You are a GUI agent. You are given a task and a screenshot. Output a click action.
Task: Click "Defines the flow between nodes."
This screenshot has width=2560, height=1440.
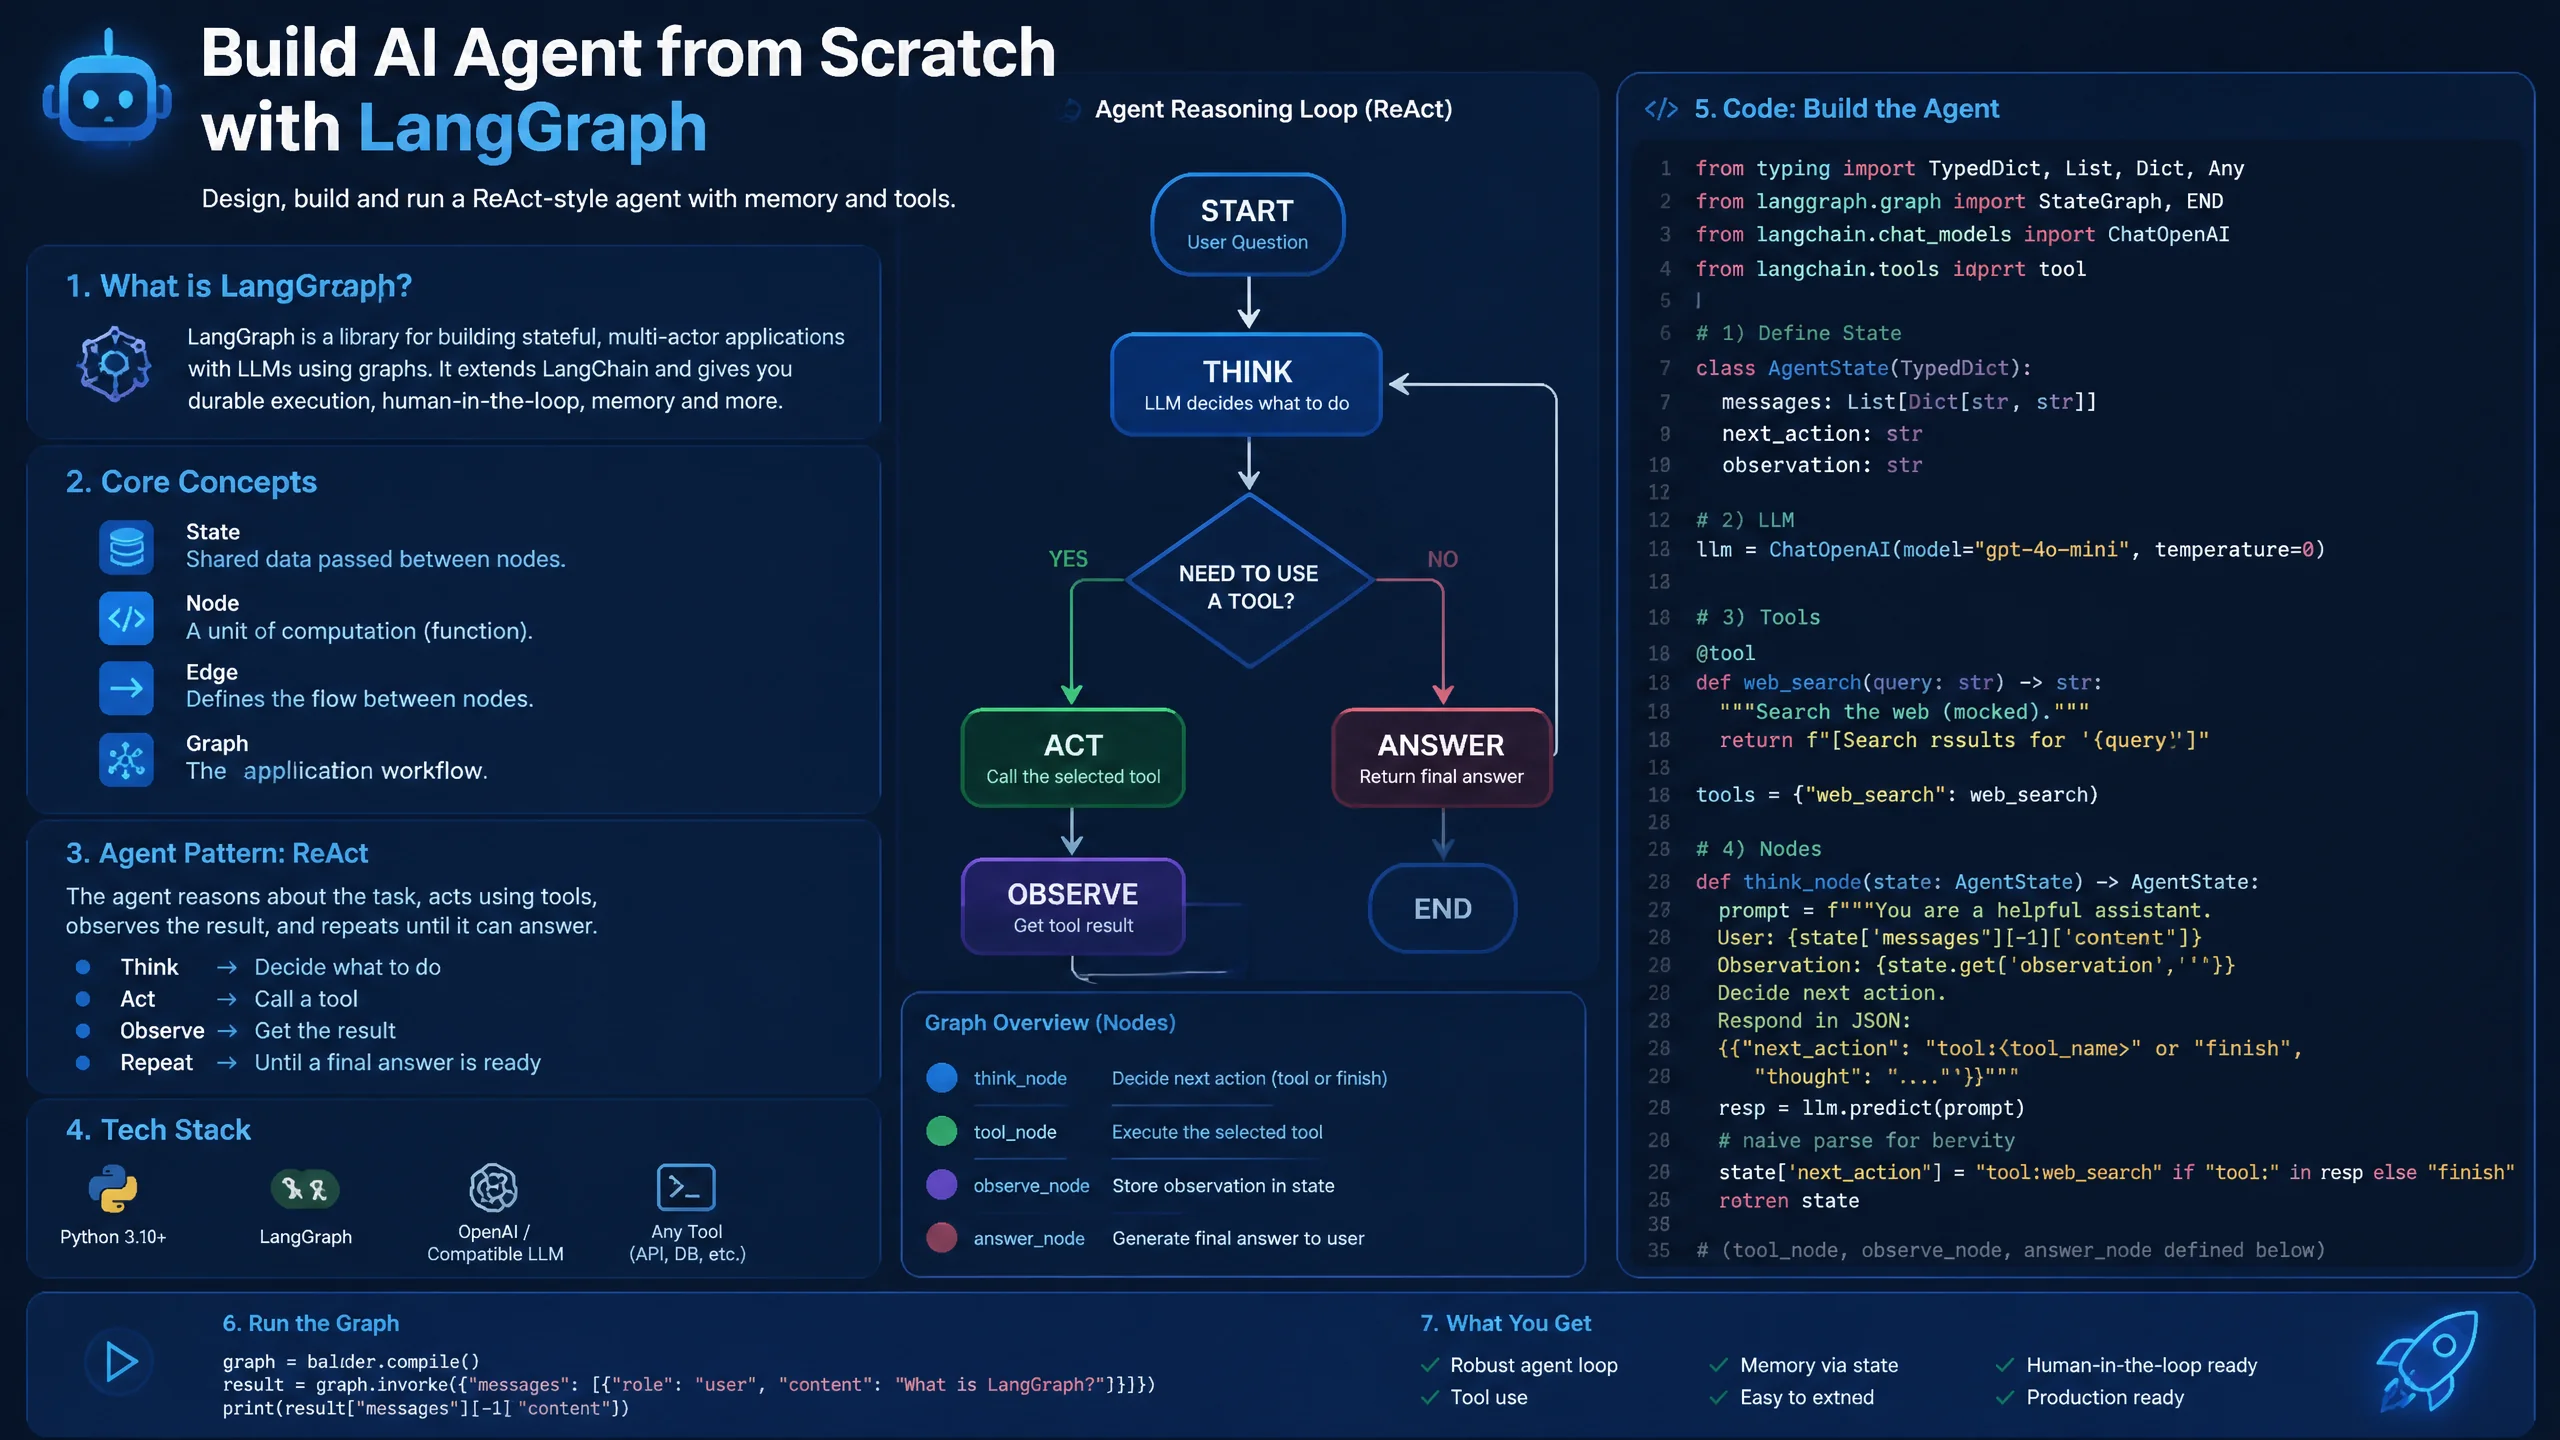click(x=359, y=699)
